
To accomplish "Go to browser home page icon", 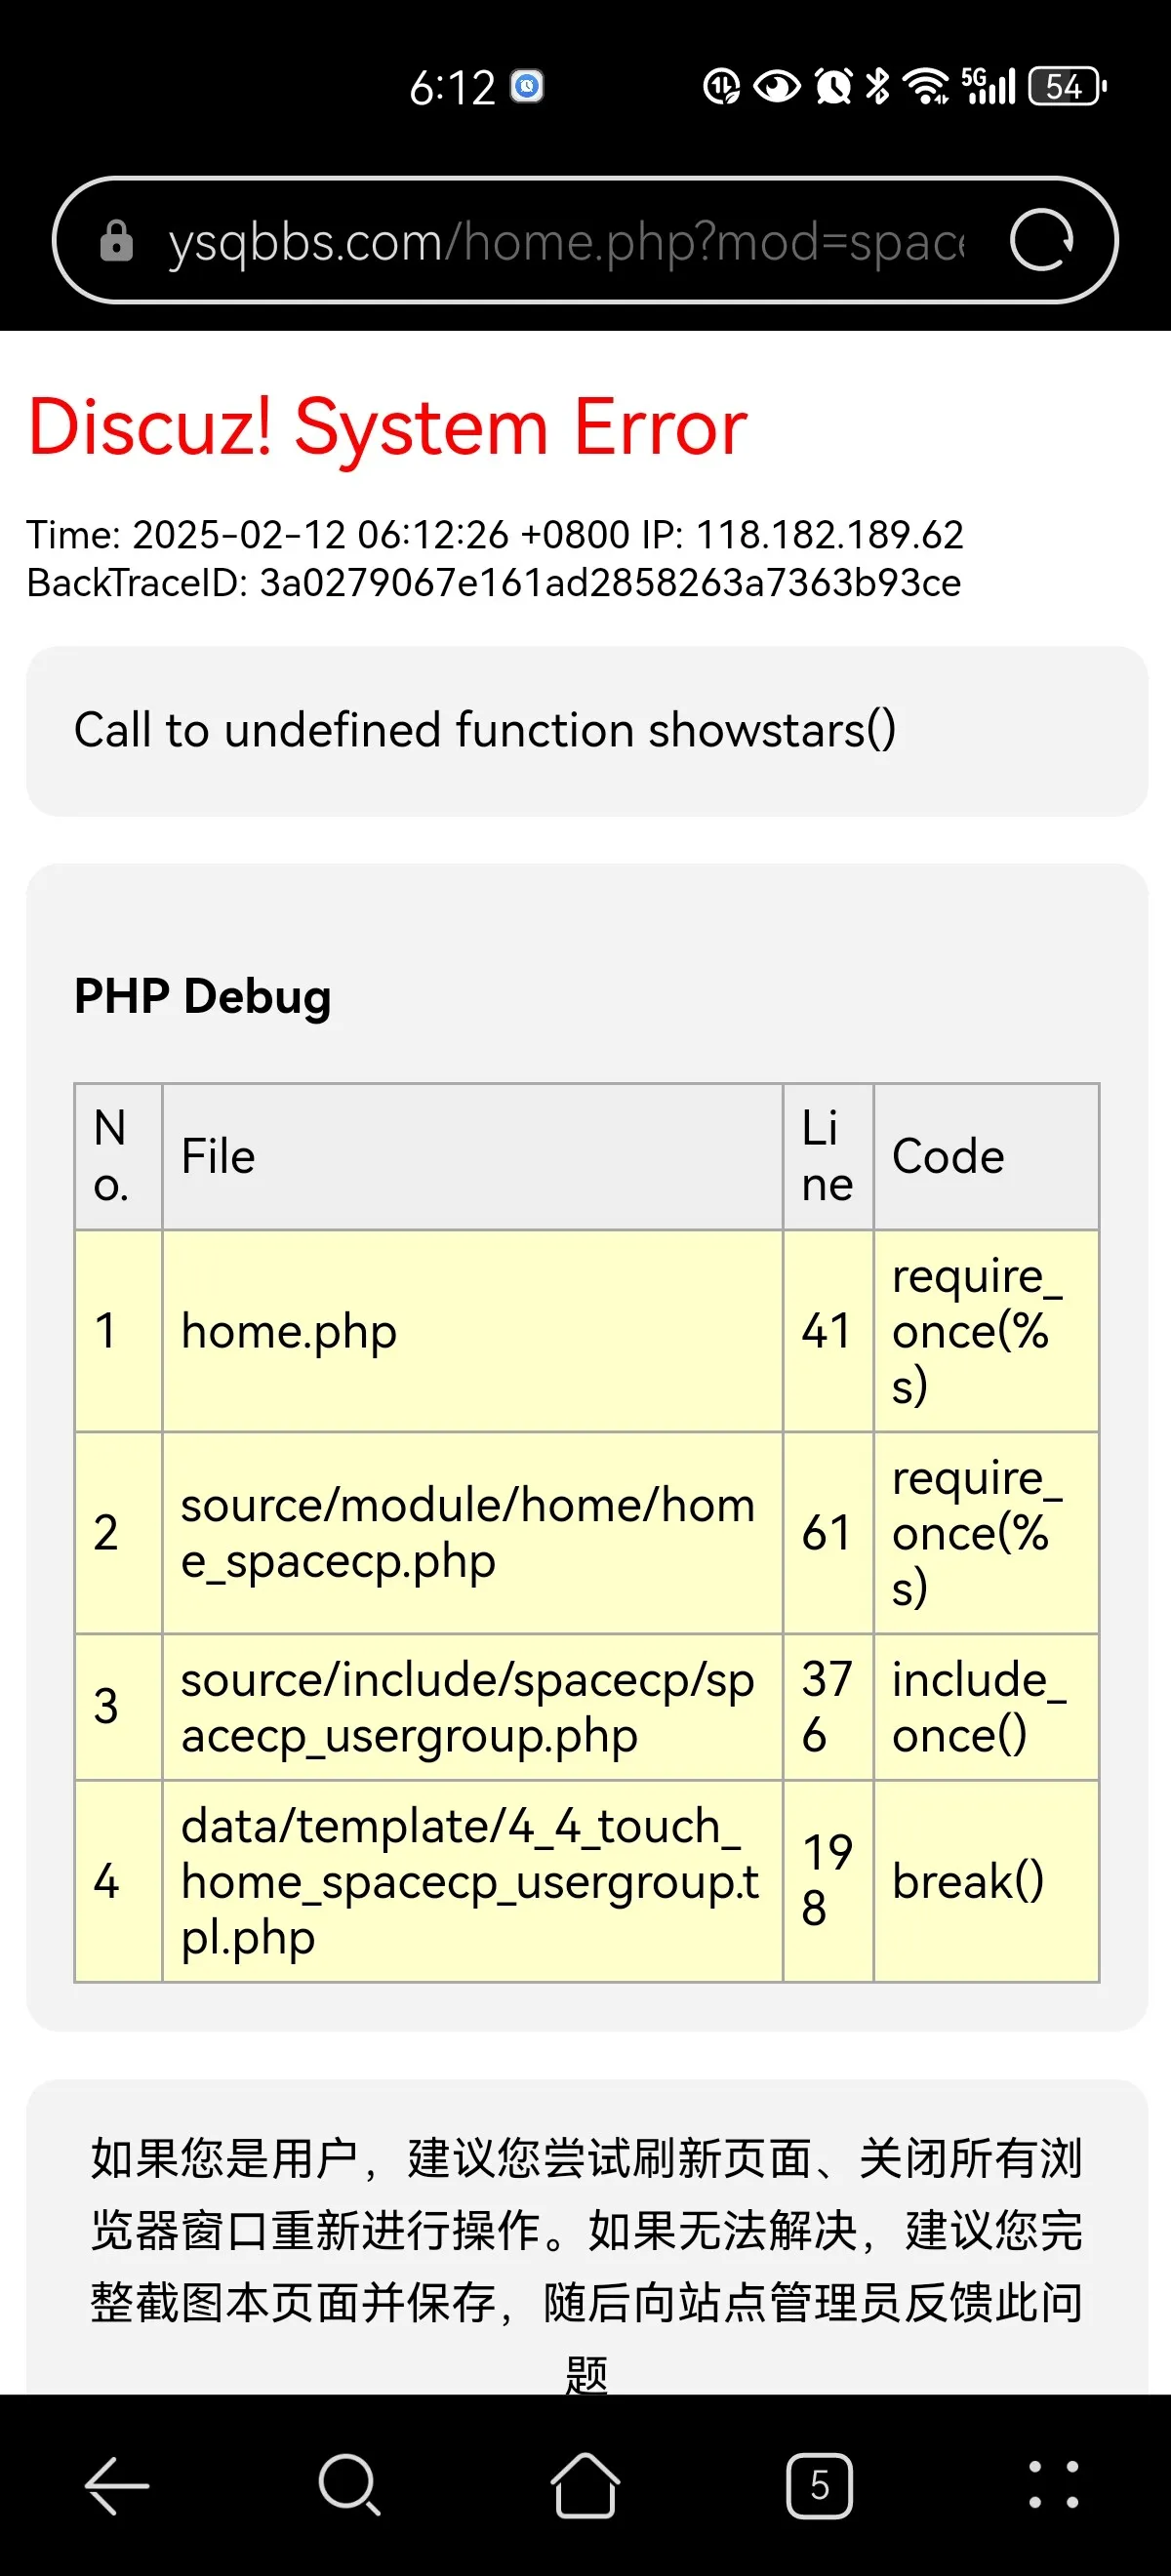I will pyautogui.click(x=585, y=2485).
